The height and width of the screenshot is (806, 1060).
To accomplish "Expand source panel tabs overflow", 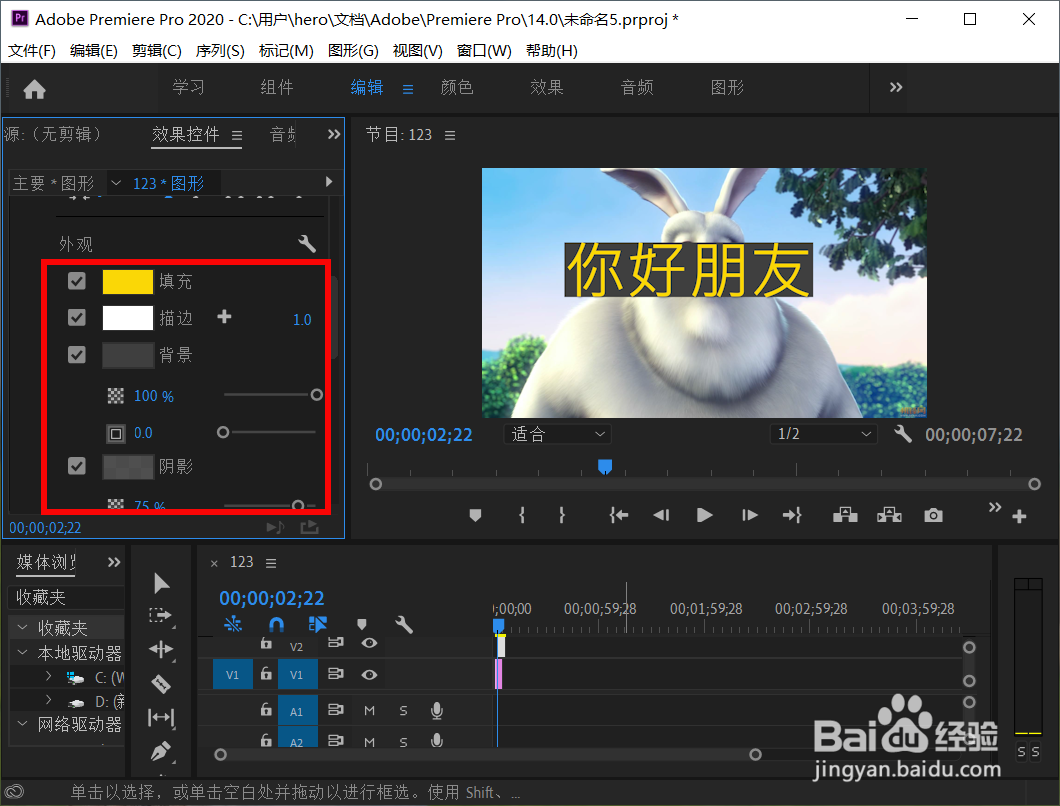I will click(x=334, y=134).
